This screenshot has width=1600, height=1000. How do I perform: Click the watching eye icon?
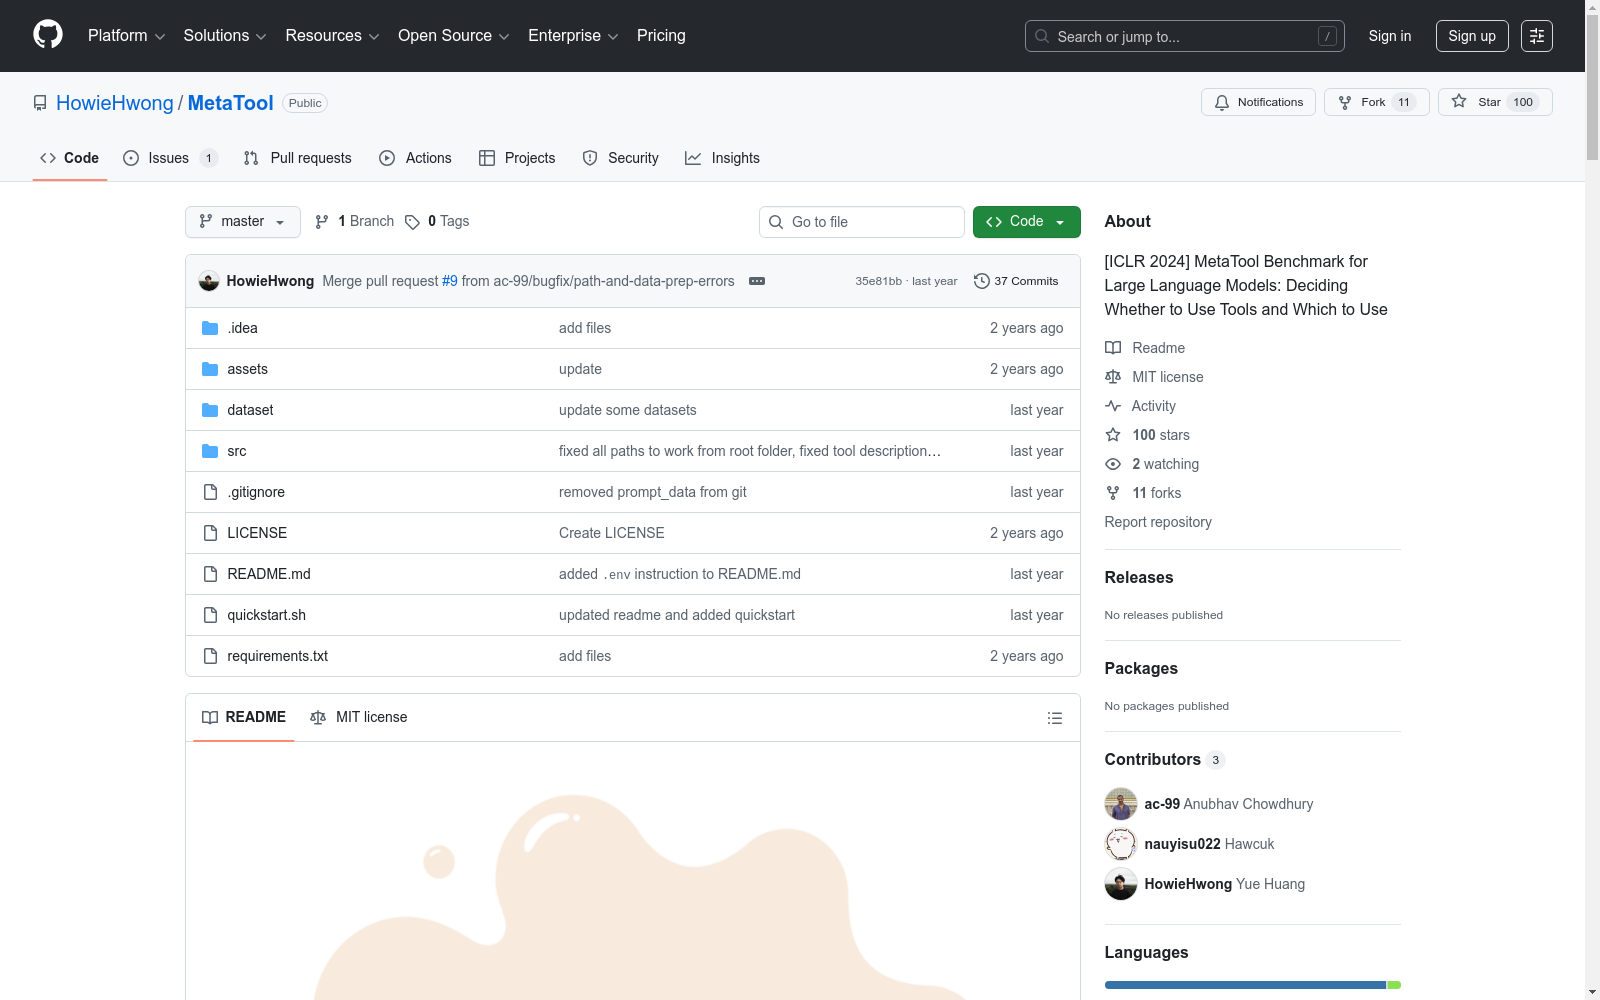click(x=1113, y=464)
